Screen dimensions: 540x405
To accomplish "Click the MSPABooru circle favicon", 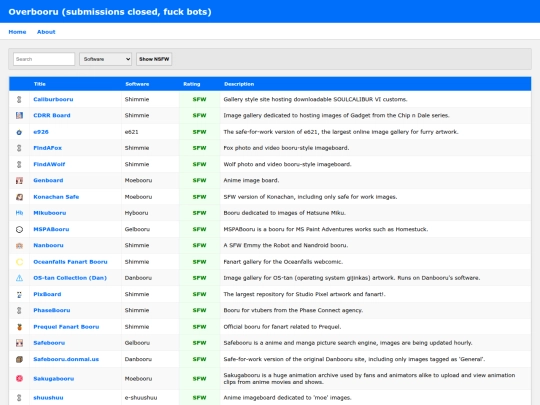I will click(x=19, y=229).
